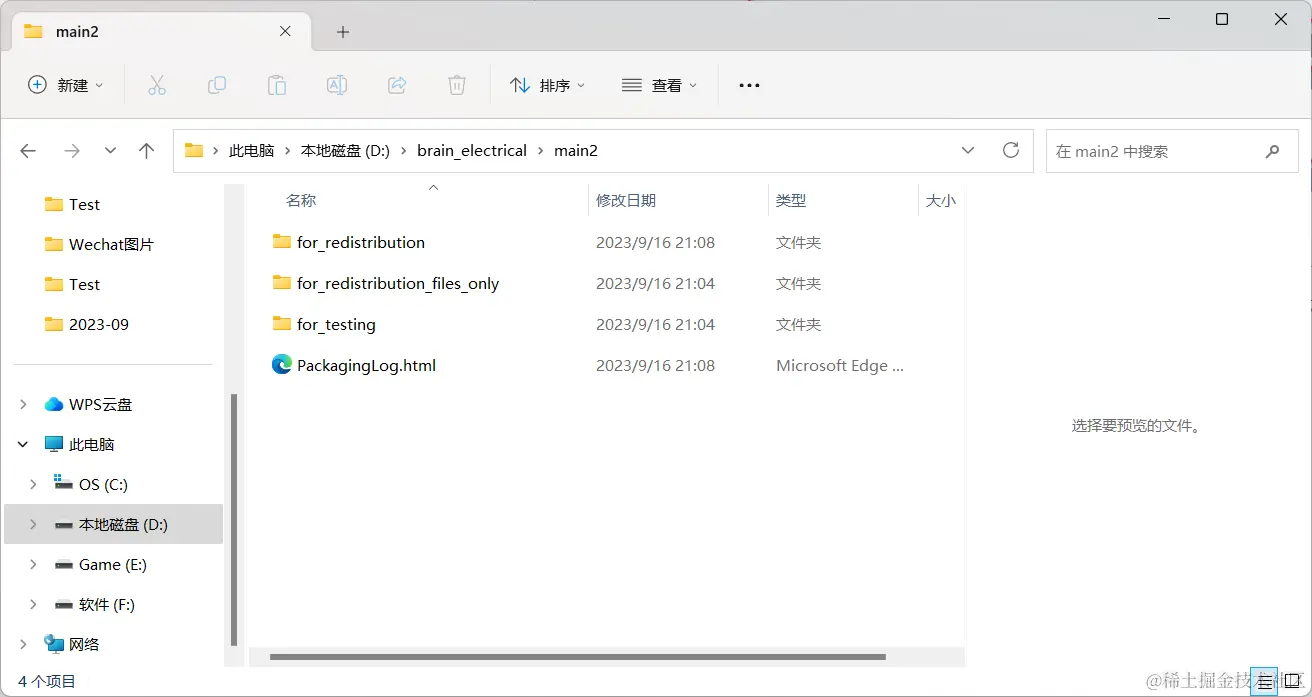1312x697 pixels.
Task: Open the three-dots more options menu
Action: click(x=749, y=85)
